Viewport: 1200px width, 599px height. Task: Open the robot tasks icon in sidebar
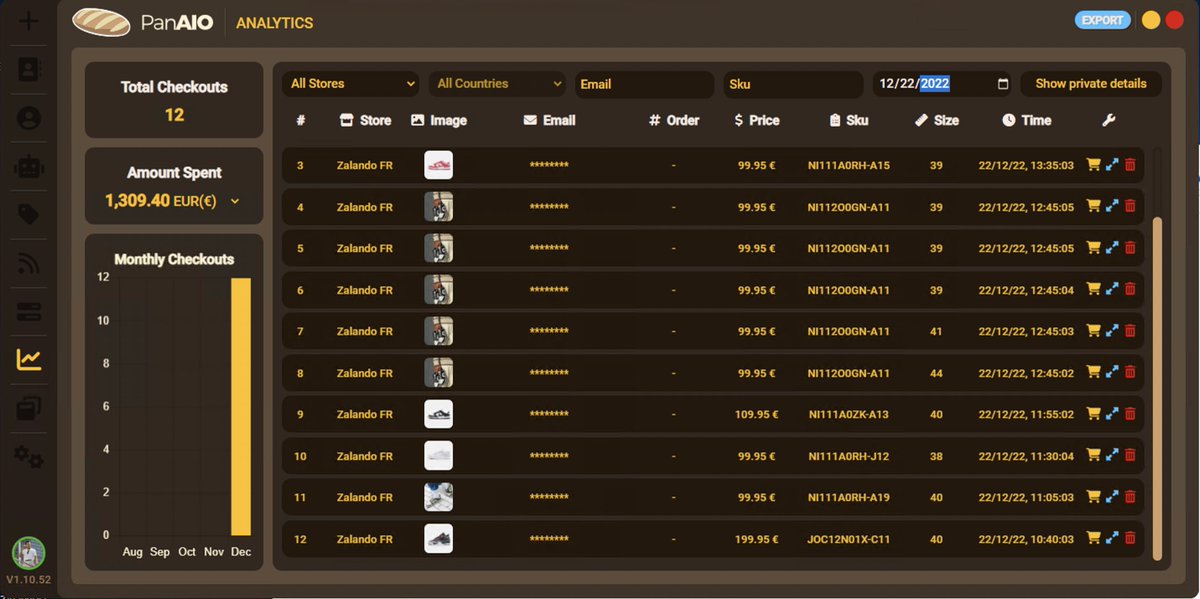[29, 166]
